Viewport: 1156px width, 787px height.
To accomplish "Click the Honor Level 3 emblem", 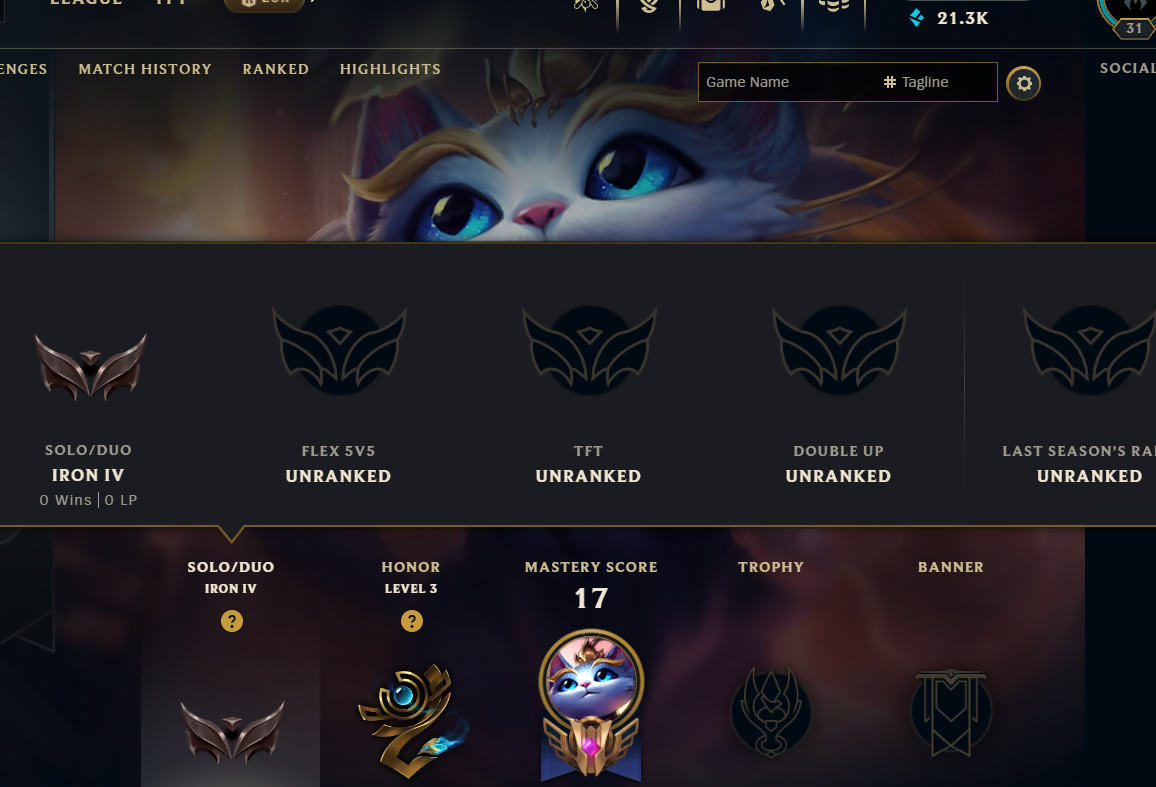I will [412, 721].
